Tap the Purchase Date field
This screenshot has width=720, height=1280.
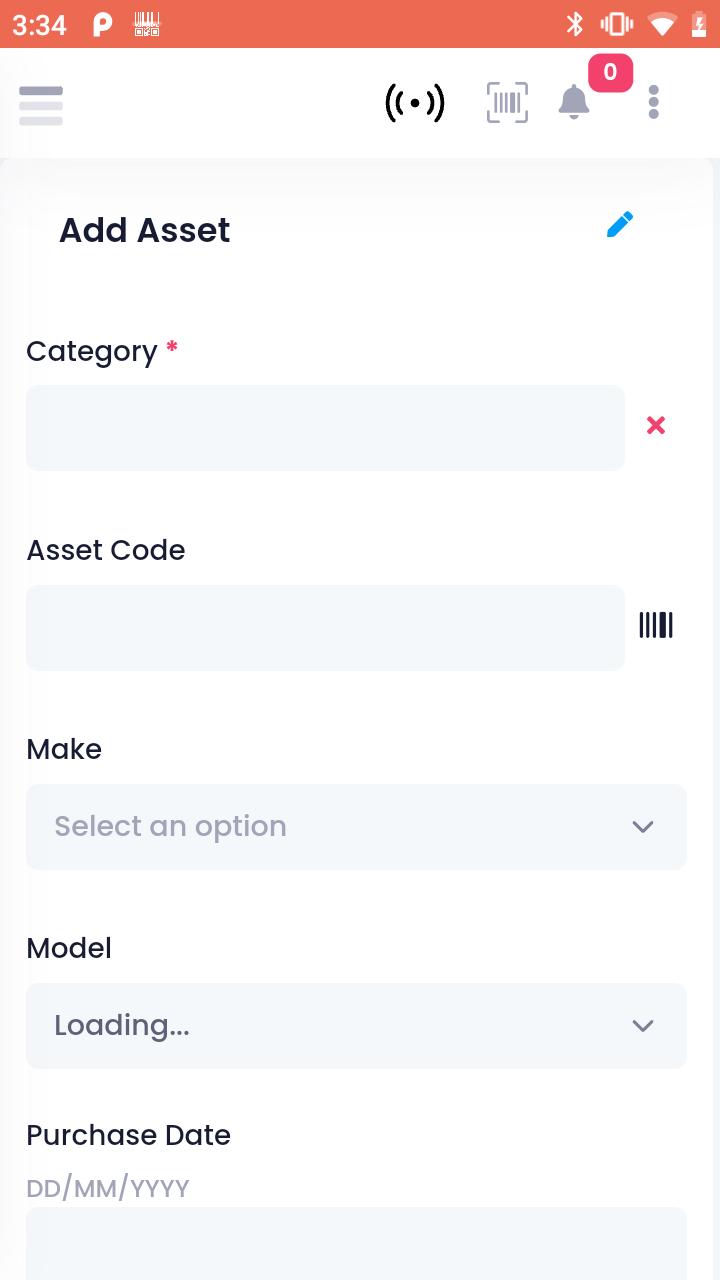point(356,1243)
